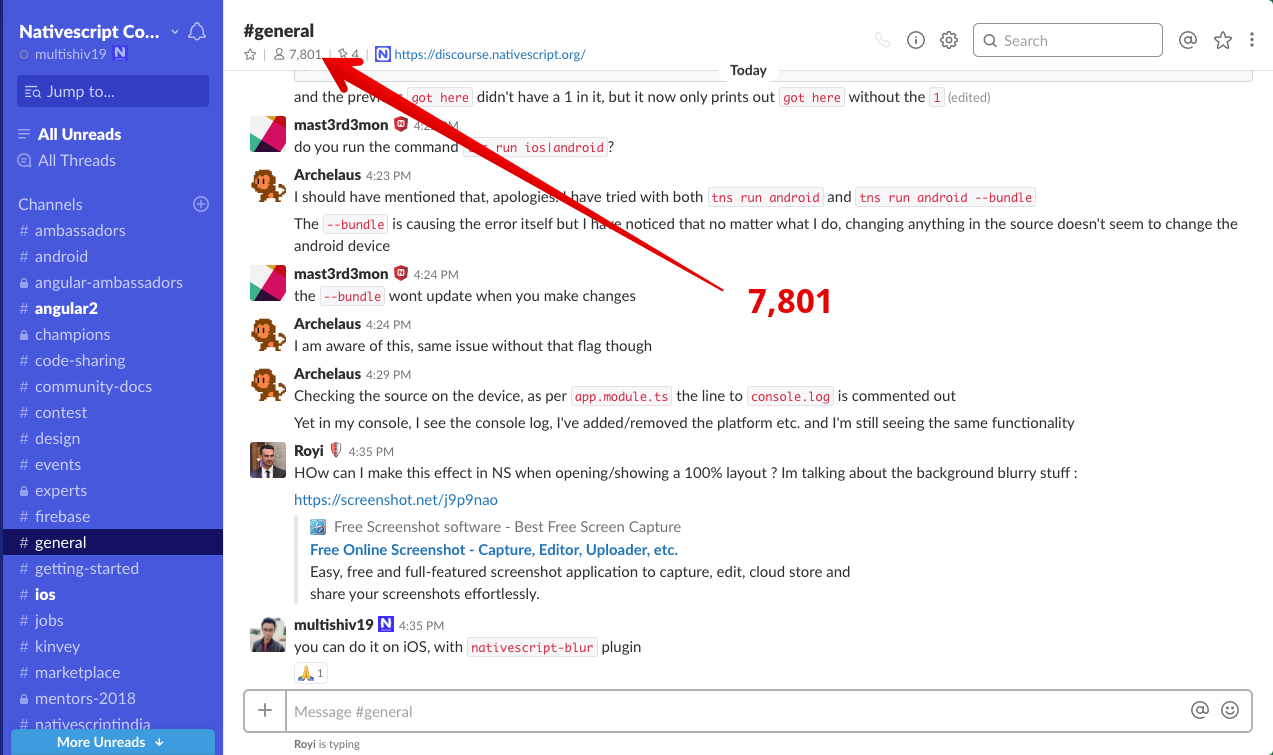Image resolution: width=1273 pixels, height=755 pixels.
Task: Open the attachment plus button
Action: click(265, 710)
